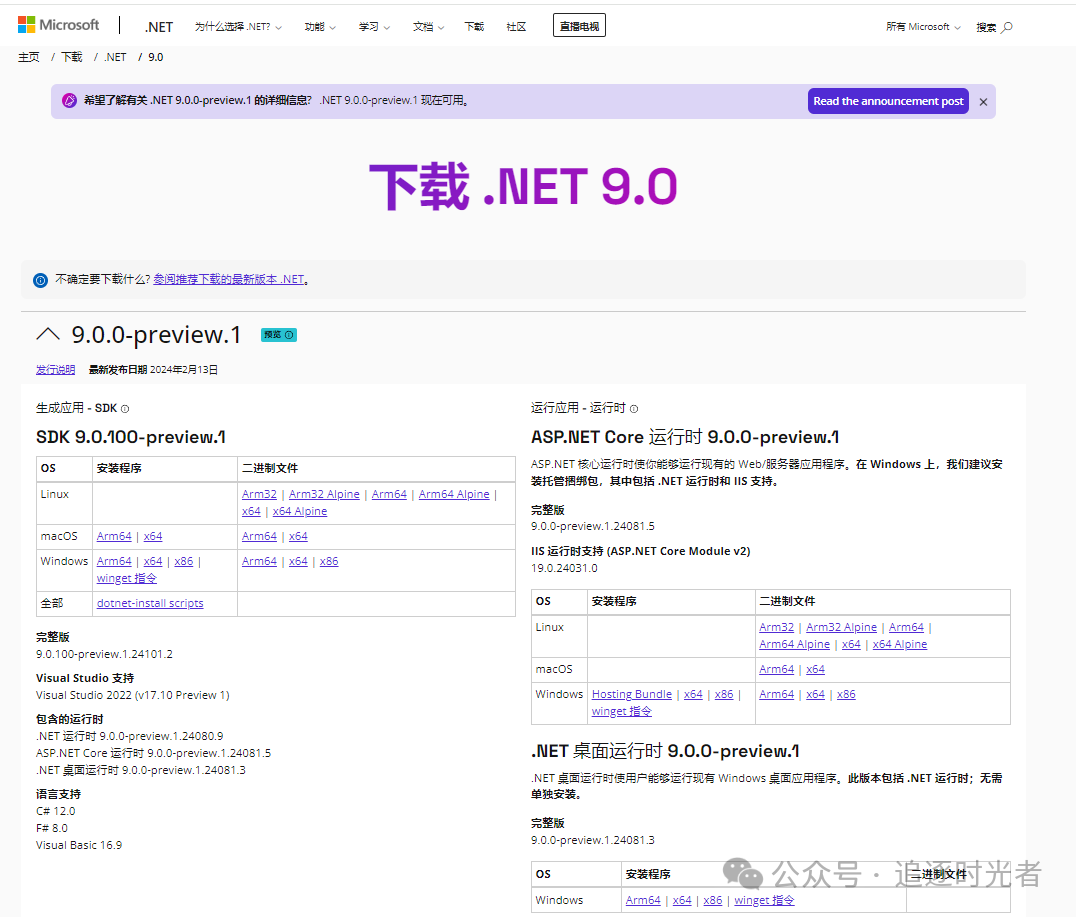
Task: Go to 下载 in the top navigation
Action: (x=474, y=27)
